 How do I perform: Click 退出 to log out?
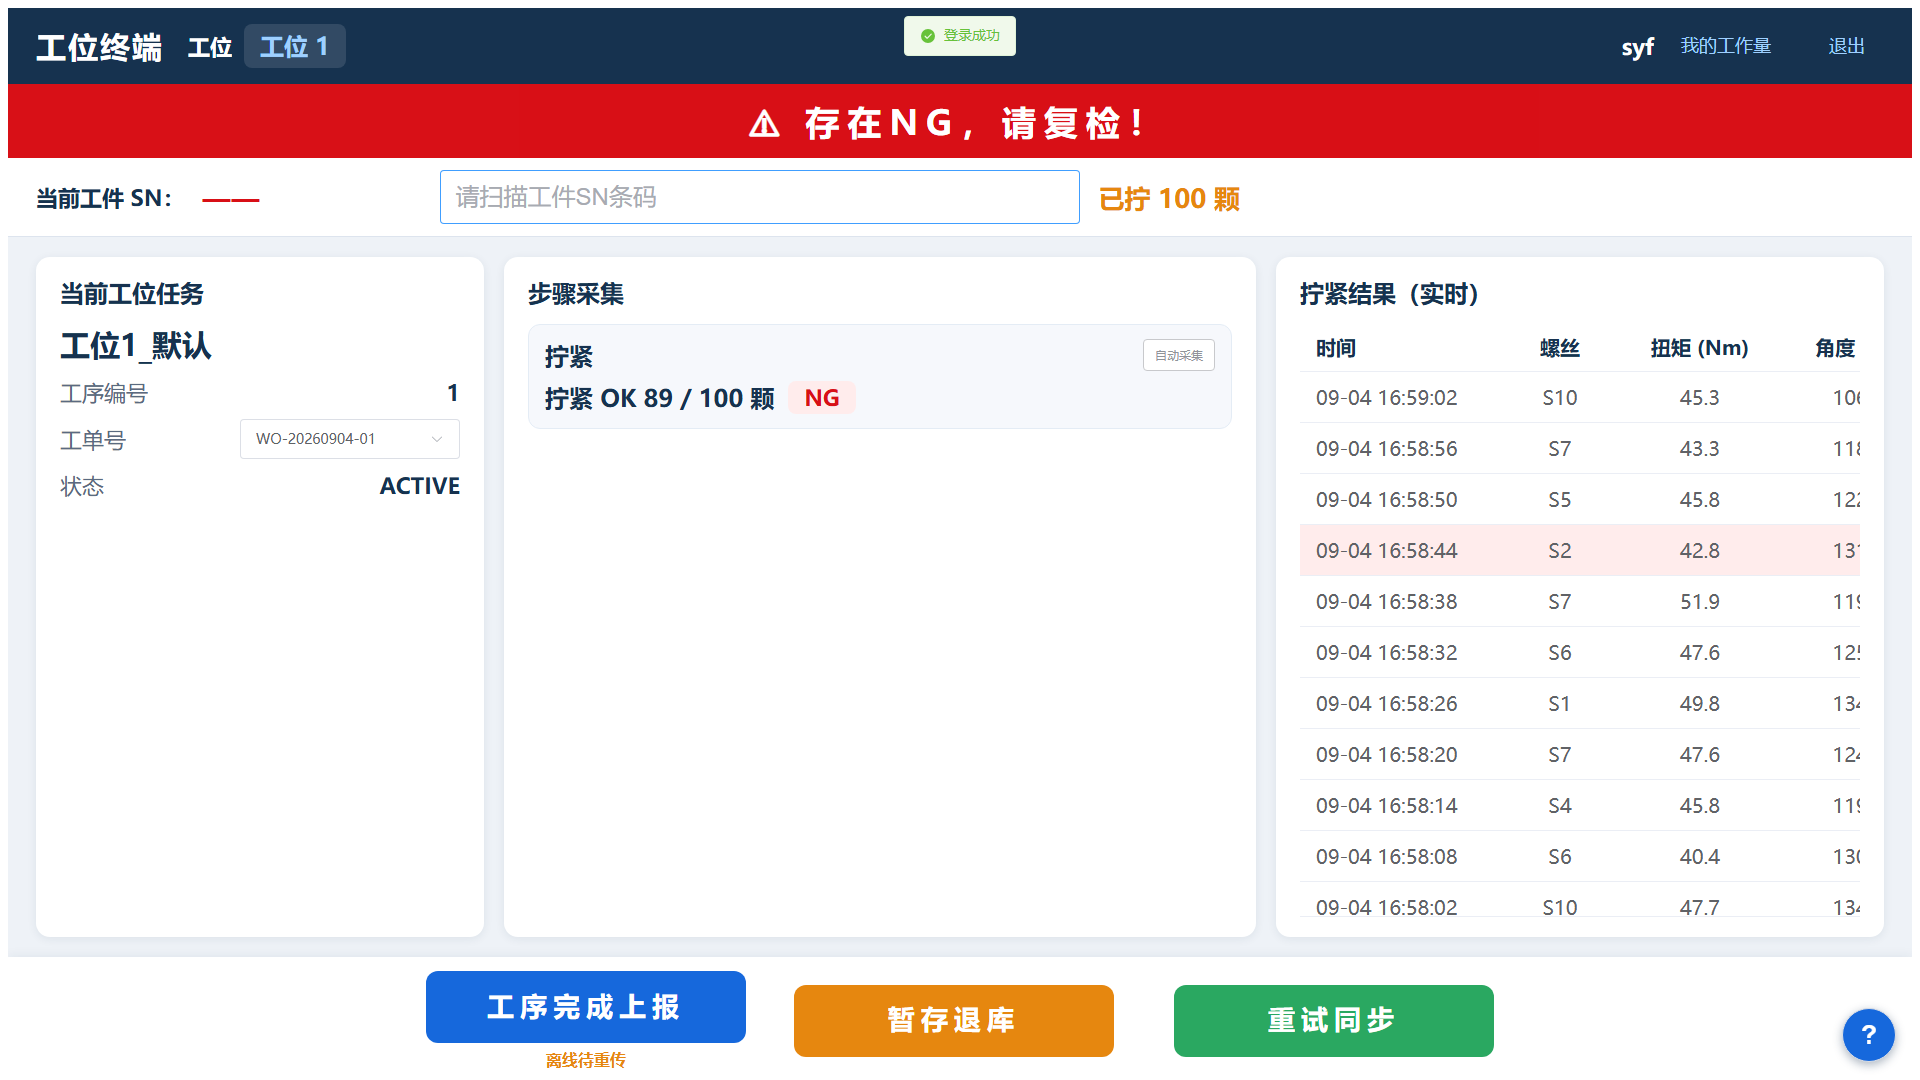pos(1846,46)
